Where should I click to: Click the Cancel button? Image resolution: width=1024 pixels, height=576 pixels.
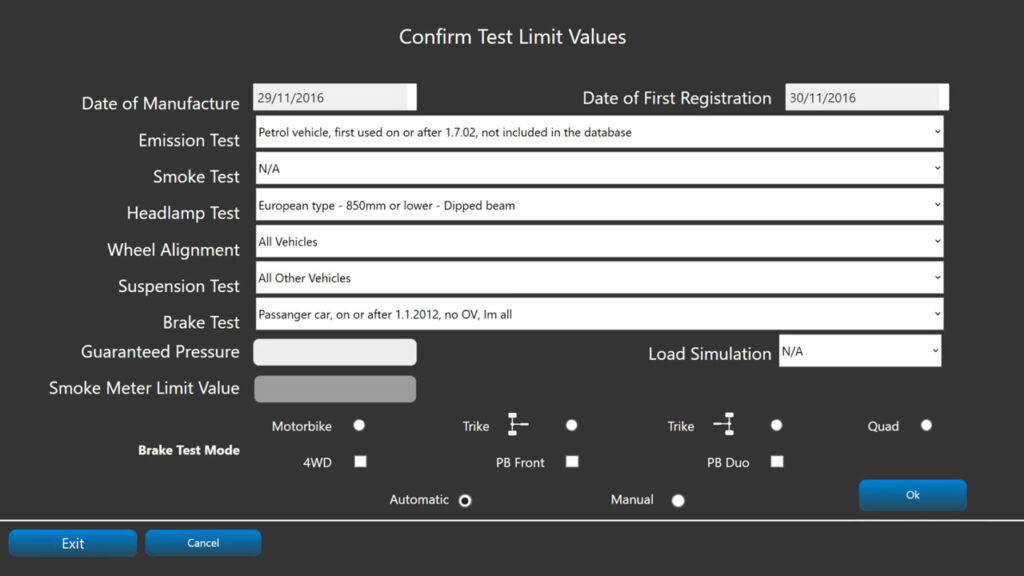[x=203, y=543]
